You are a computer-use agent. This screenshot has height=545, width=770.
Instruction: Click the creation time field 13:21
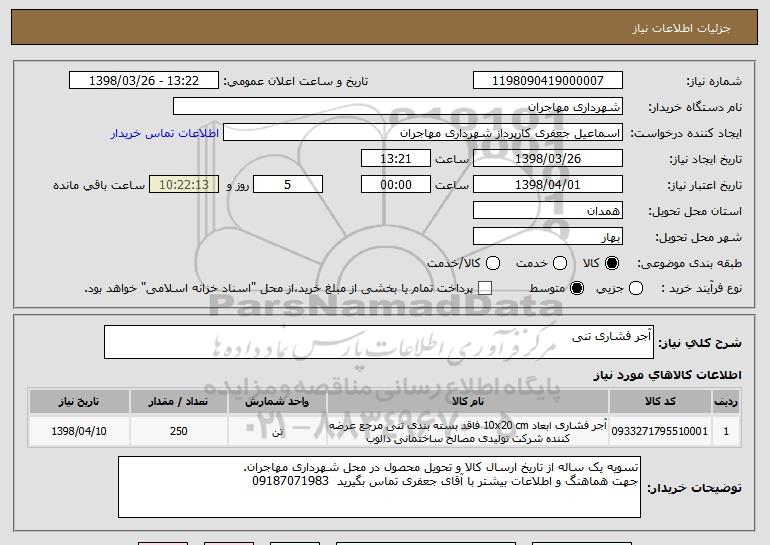pos(396,159)
